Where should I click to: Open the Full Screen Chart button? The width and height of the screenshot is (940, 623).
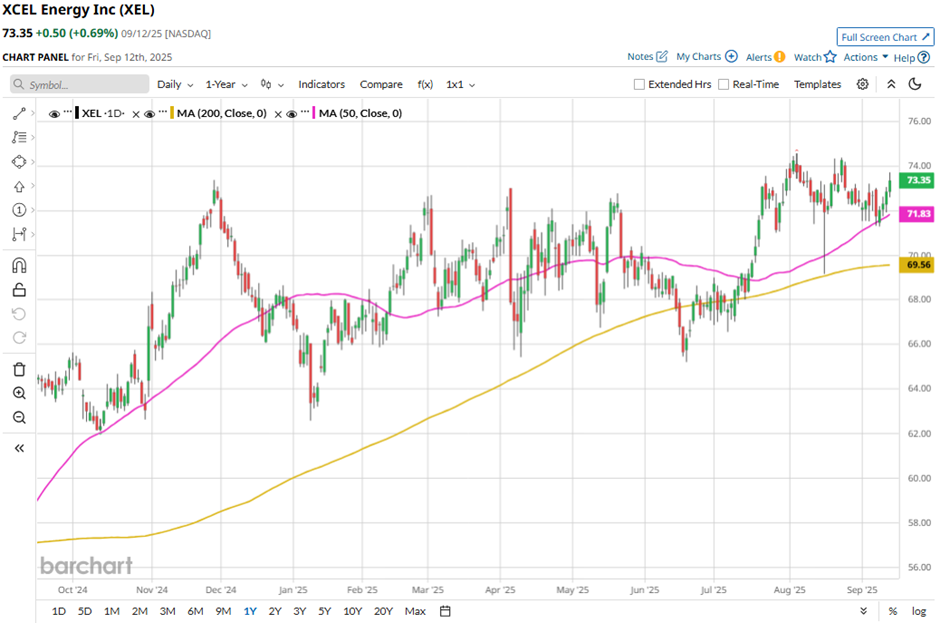(x=885, y=37)
